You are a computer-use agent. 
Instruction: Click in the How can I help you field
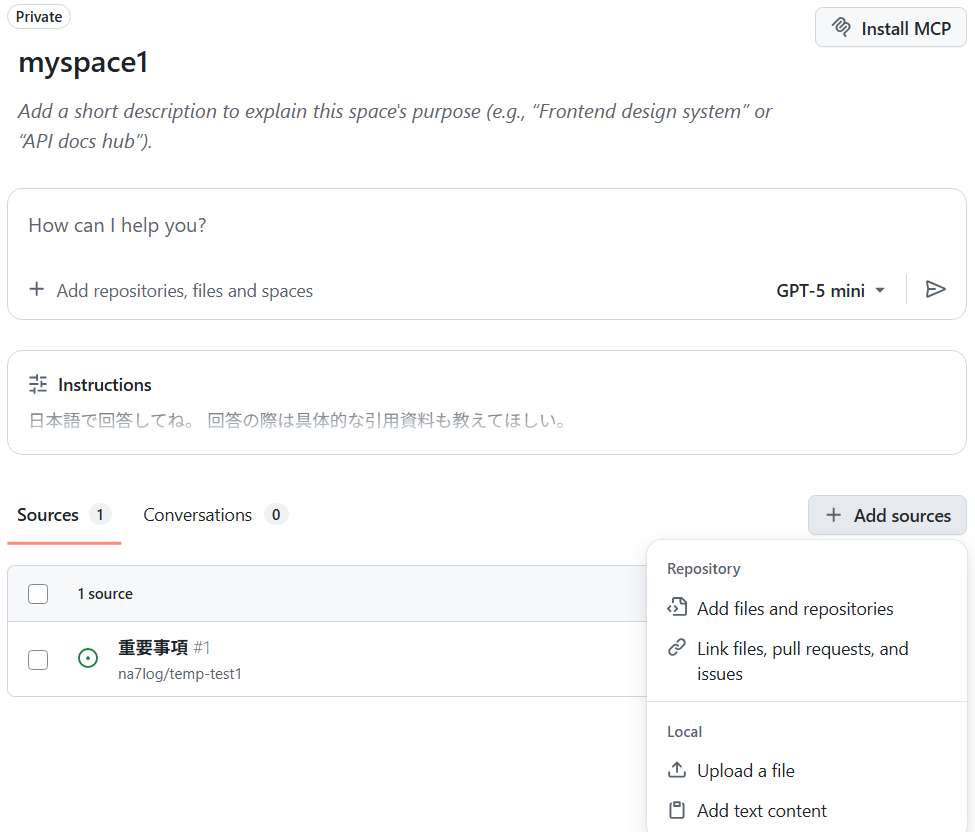tap(400, 226)
